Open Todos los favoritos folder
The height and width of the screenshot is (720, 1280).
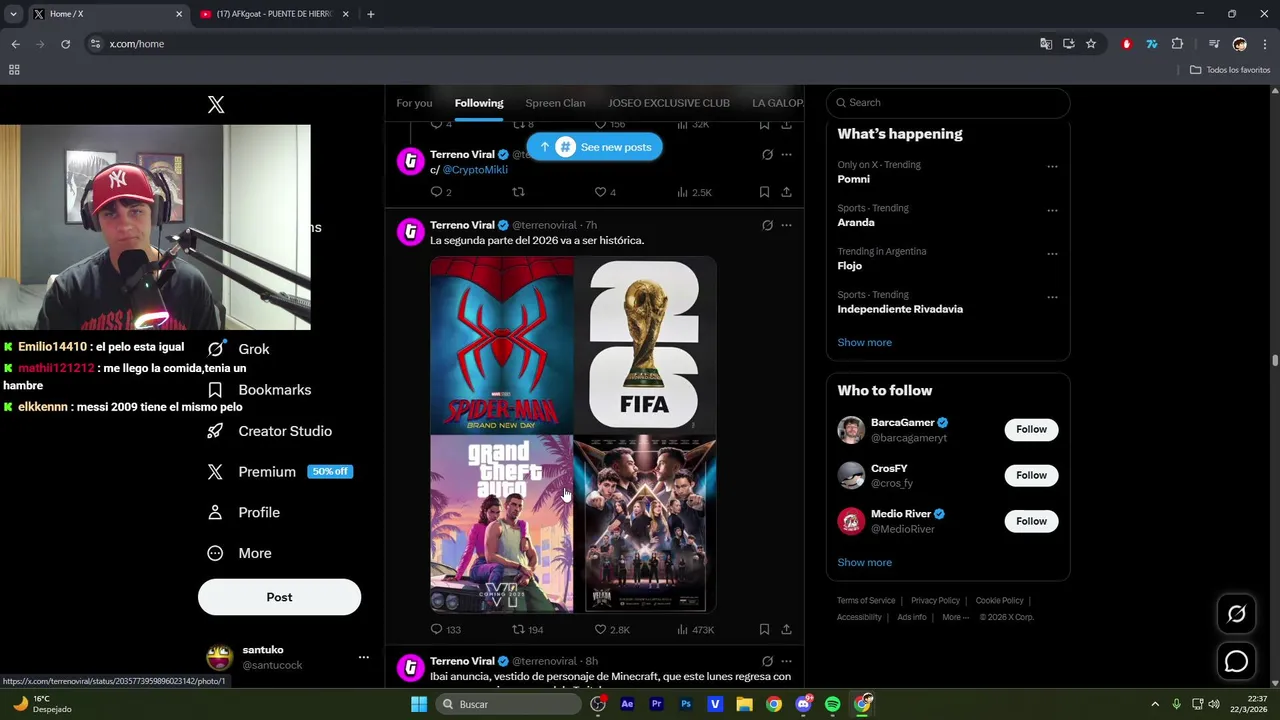[x=1230, y=70]
